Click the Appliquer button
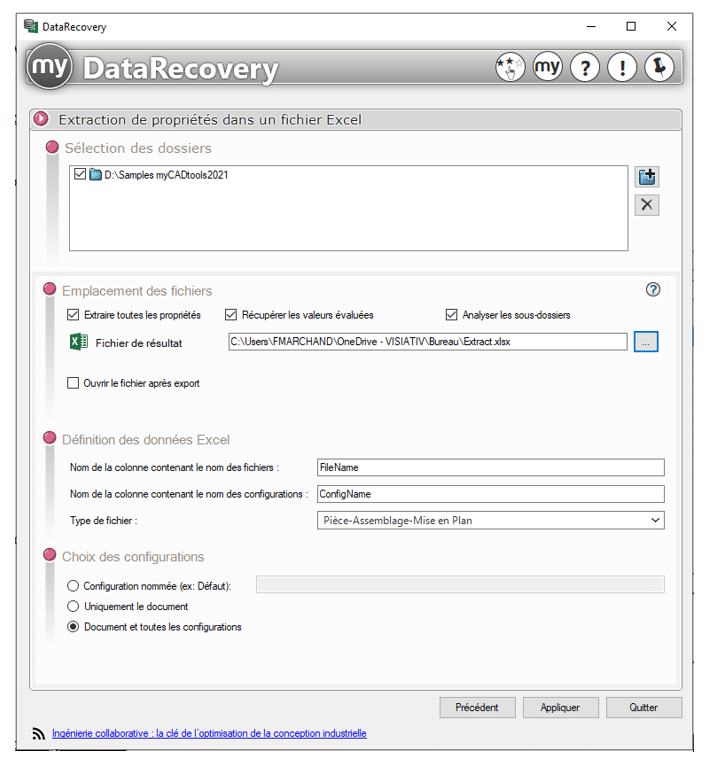The width and height of the screenshot is (707, 766). tap(560, 707)
